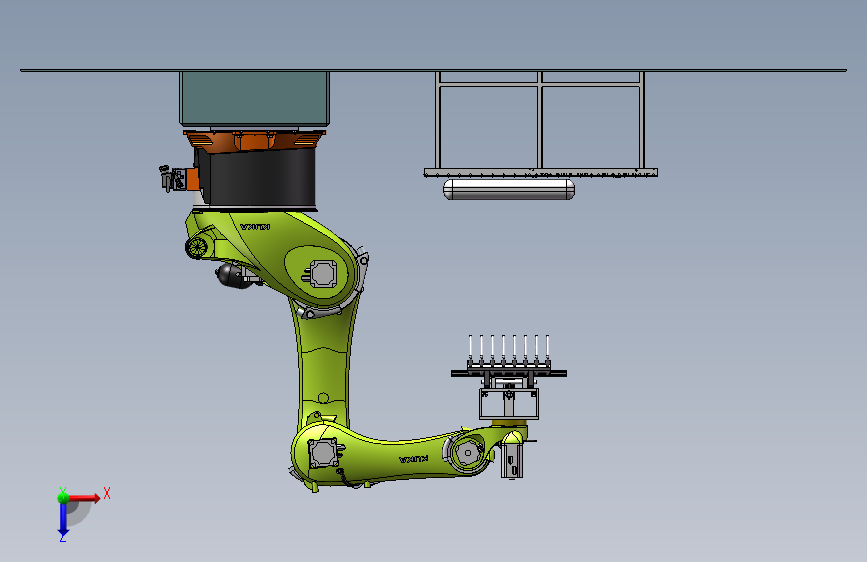Click the mirrored KUKA logo on the forearm
Screen dimensions: 867x562
[x=413, y=459]
